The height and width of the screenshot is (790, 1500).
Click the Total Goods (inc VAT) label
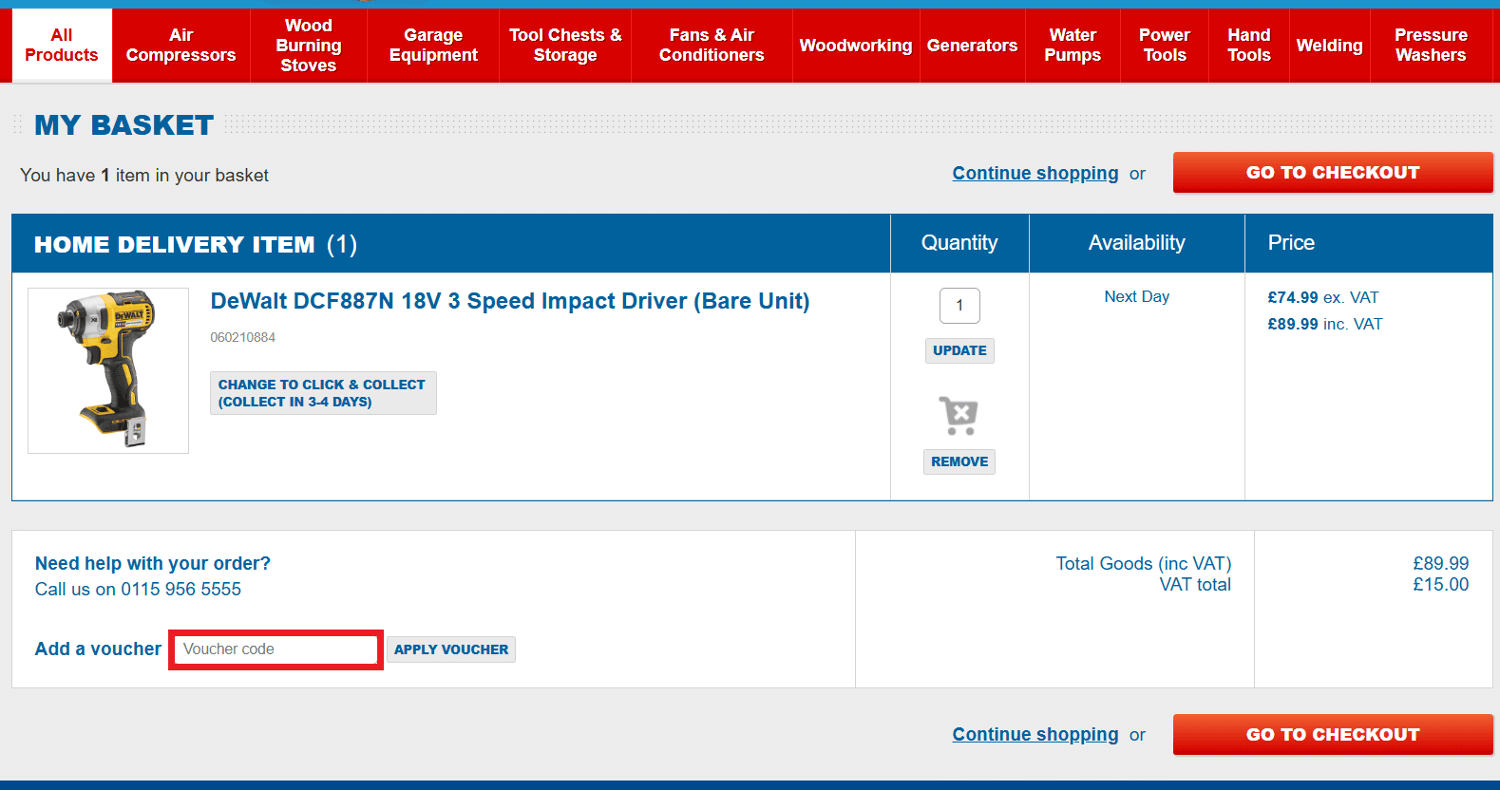1144,564
